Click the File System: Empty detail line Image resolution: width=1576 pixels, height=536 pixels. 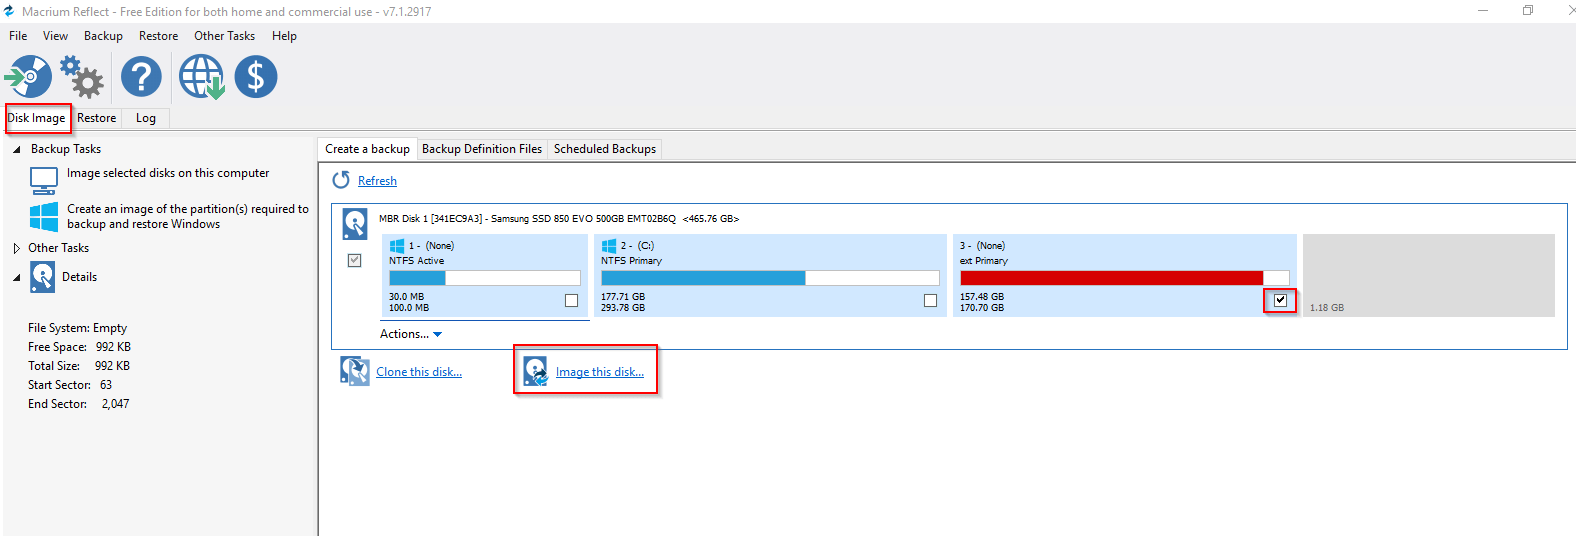click(77, 328)
